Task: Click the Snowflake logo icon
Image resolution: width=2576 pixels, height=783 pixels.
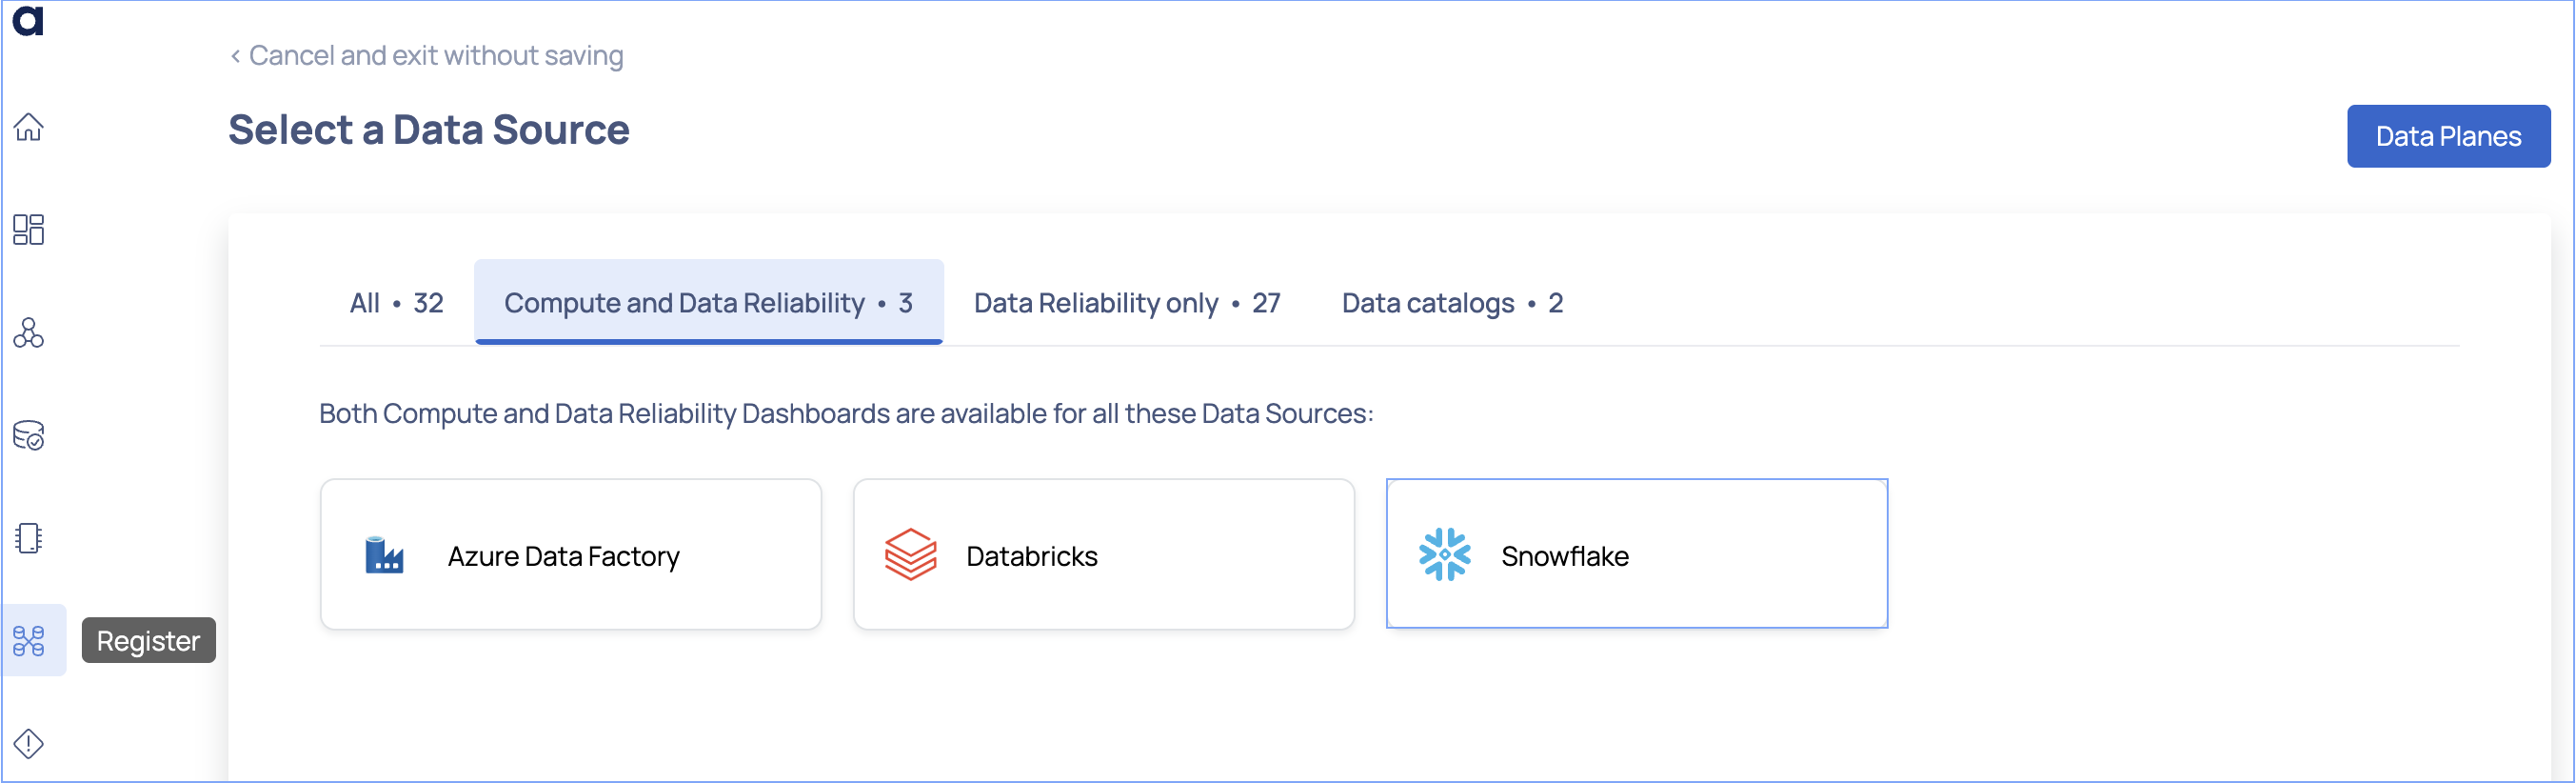Action: pos(1444,555)
